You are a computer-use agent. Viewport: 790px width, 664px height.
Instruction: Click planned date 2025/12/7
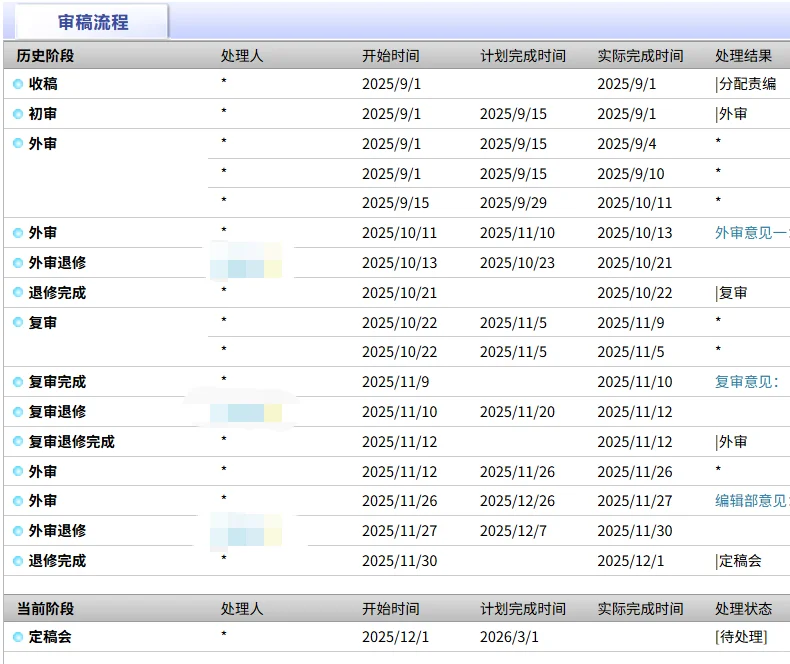(513, 531)
